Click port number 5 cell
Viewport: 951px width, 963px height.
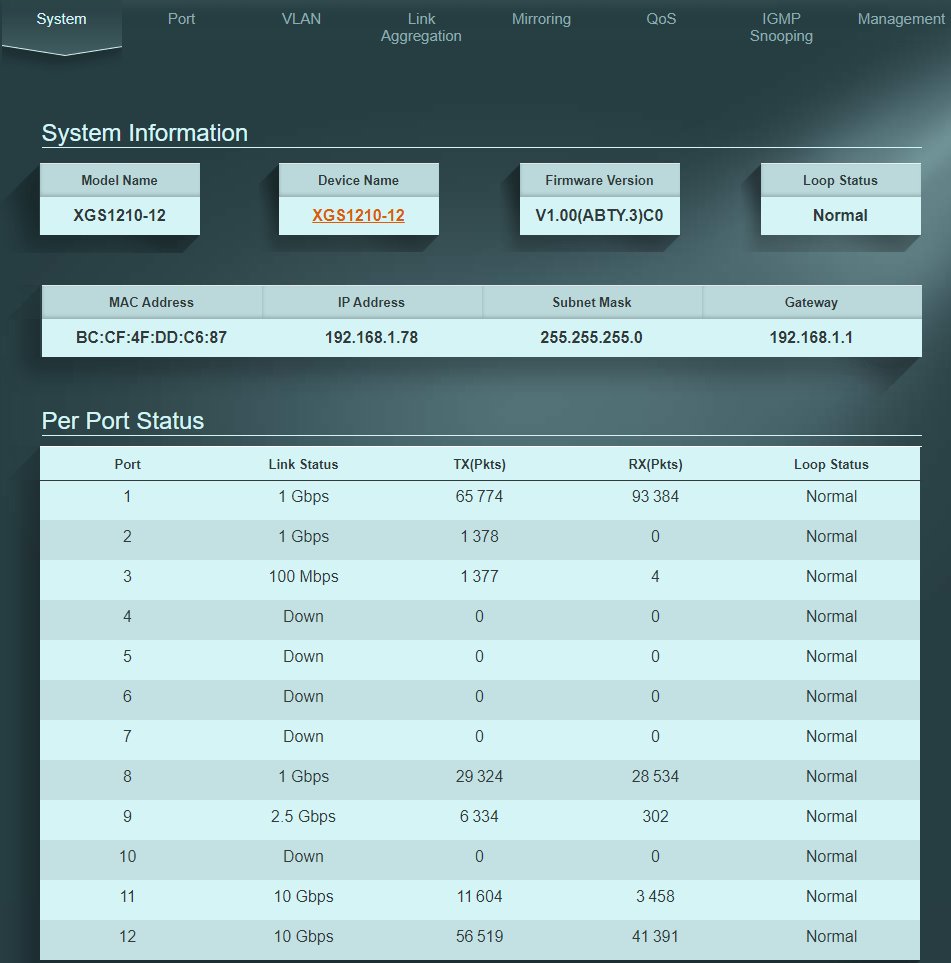[x=127, y=656]
